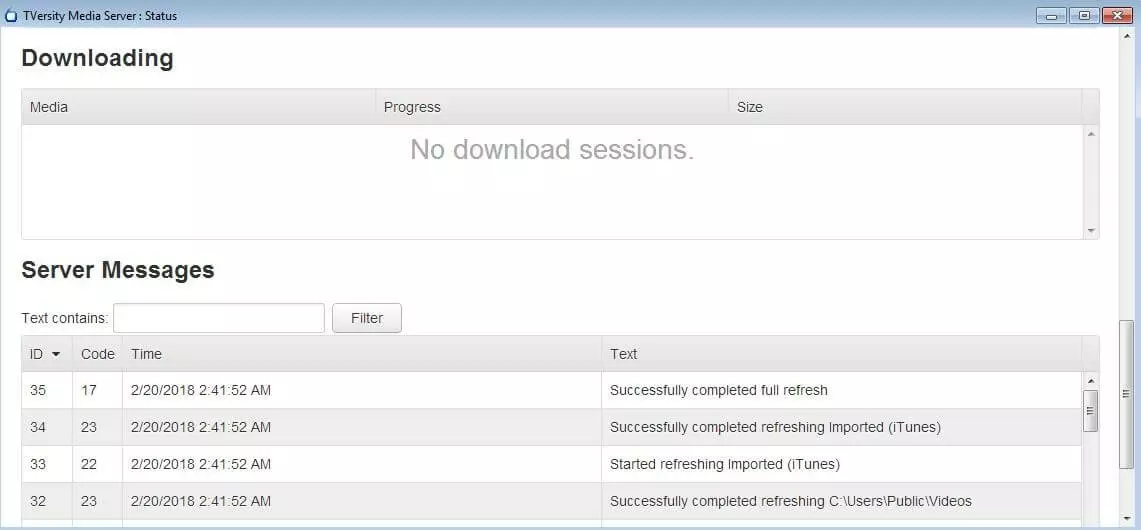Select message row with ID 33
1141x530 pixels.
(x=552, y=464)
